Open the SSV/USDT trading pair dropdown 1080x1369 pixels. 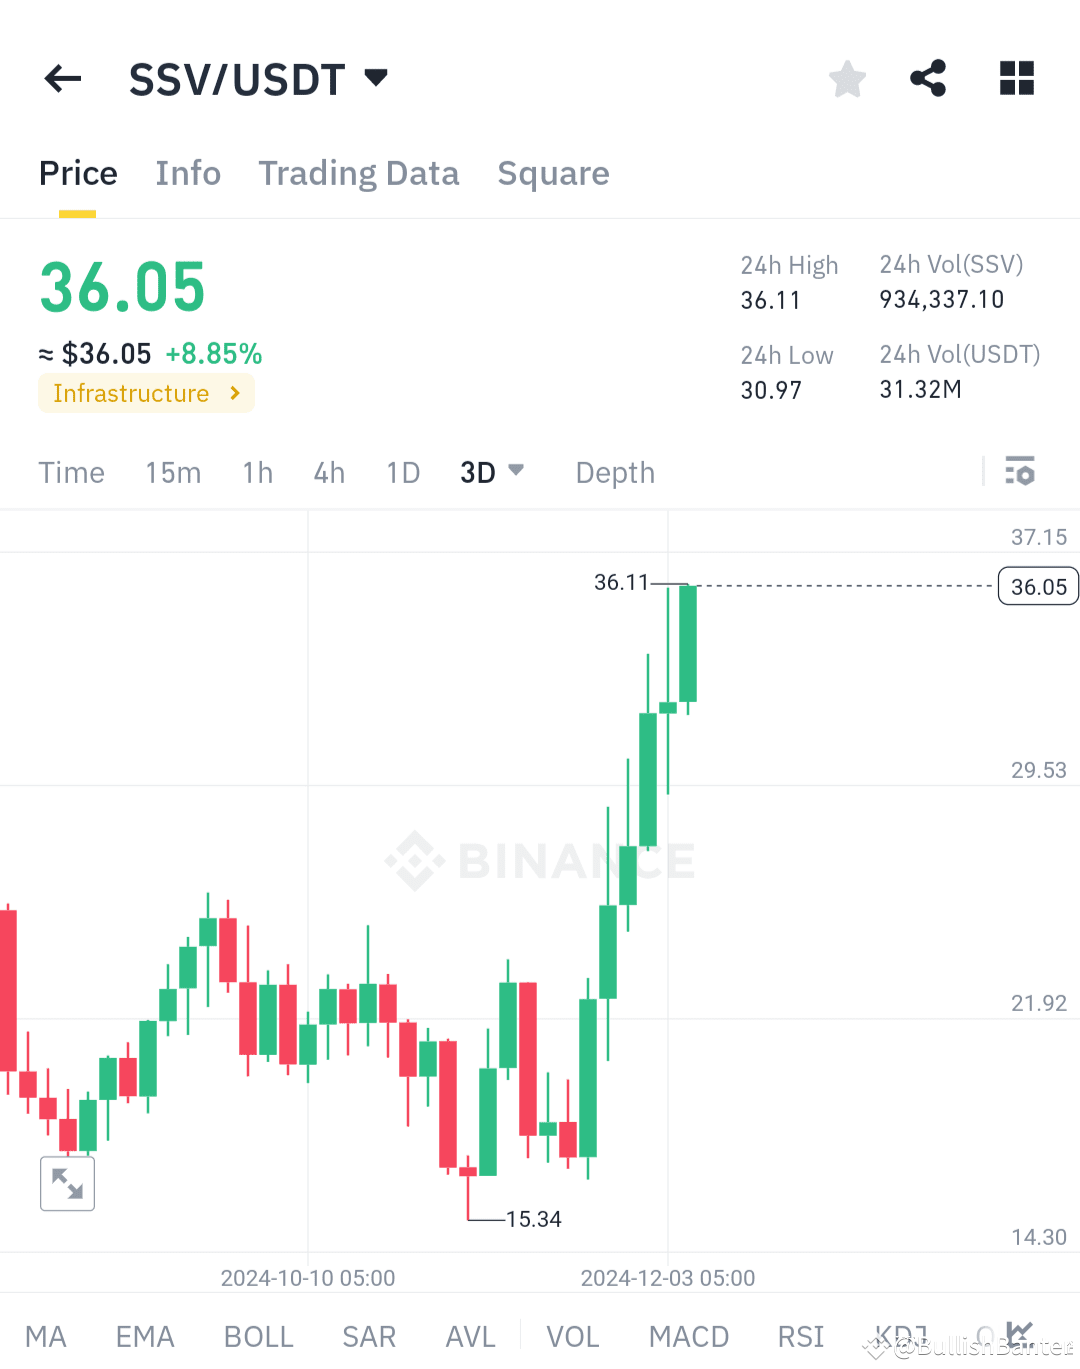[375, 78]
